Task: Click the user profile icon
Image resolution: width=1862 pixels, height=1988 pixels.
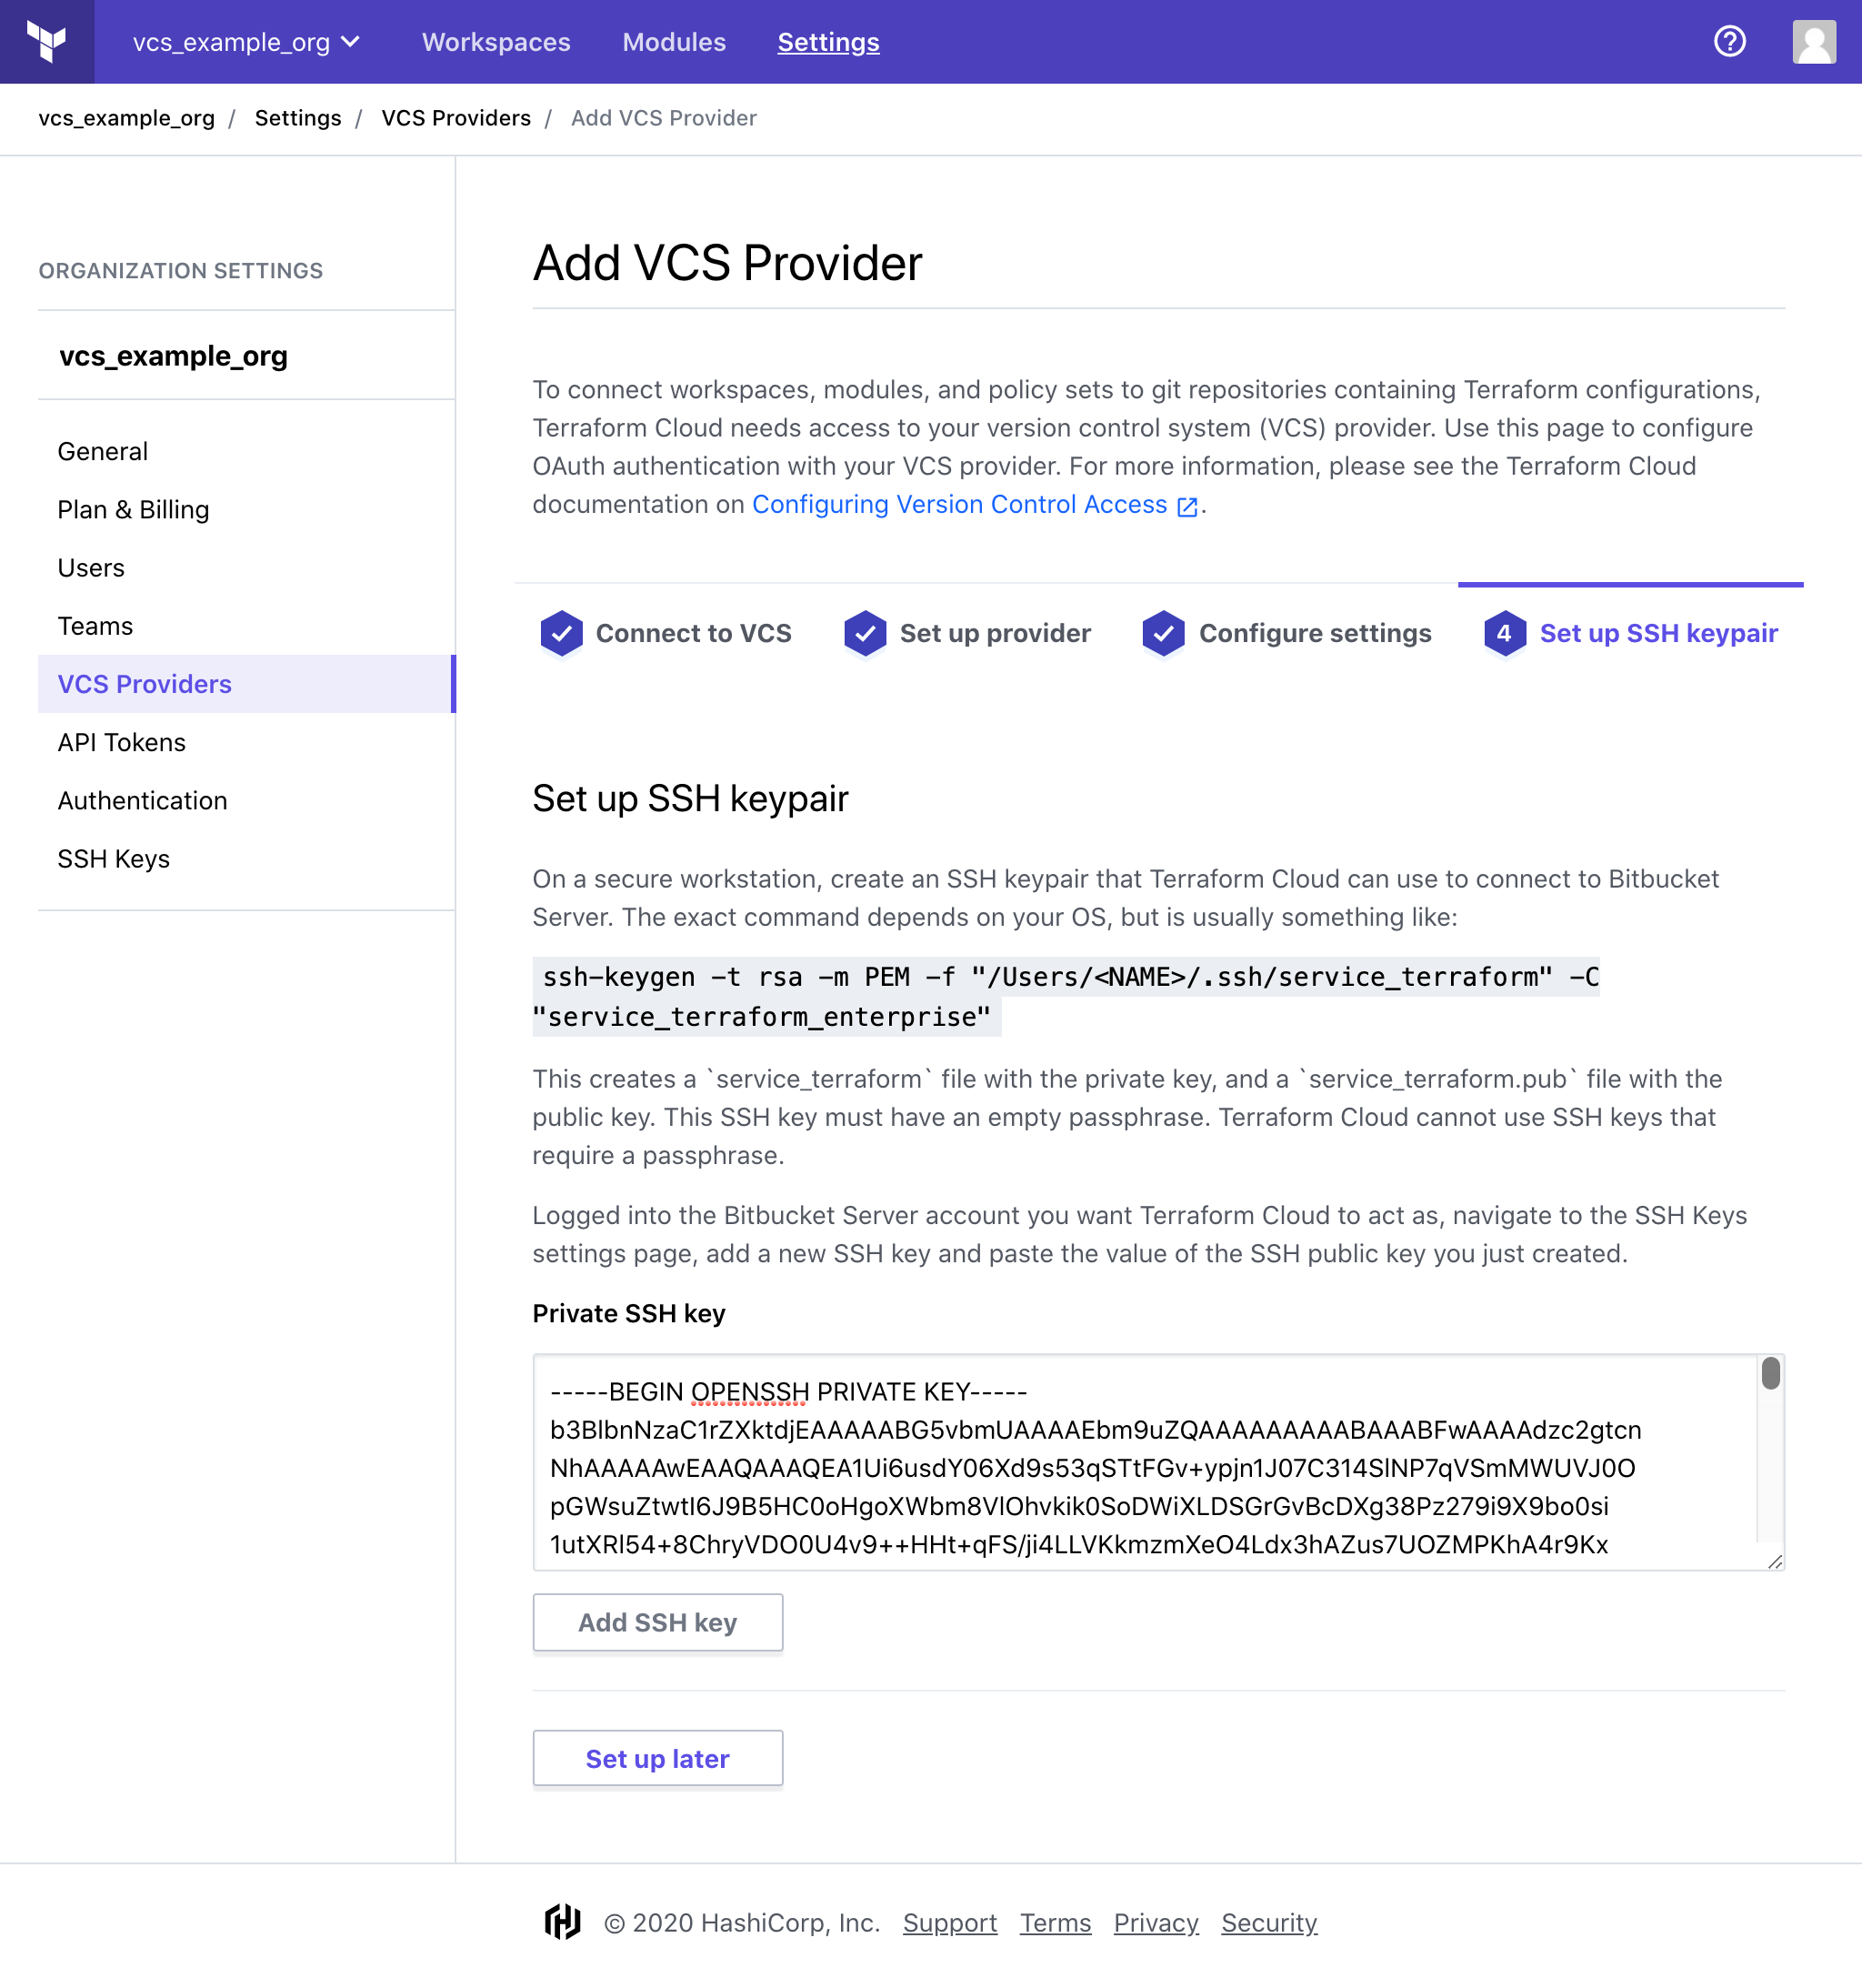Action: [1815, 40]
